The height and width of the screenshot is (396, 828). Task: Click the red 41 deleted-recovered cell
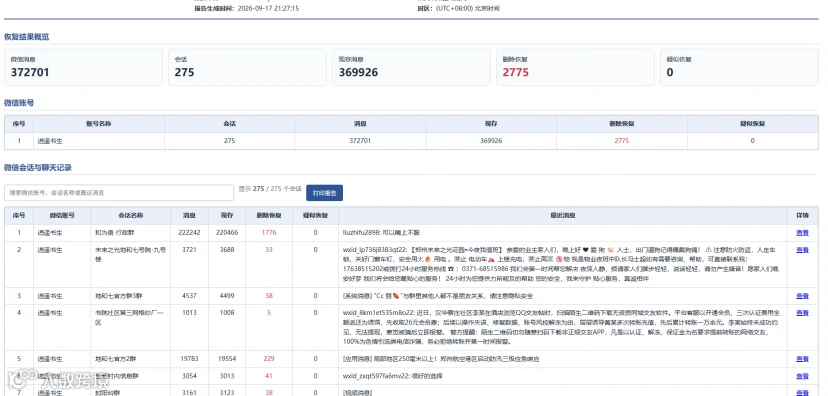click(269, 376)
